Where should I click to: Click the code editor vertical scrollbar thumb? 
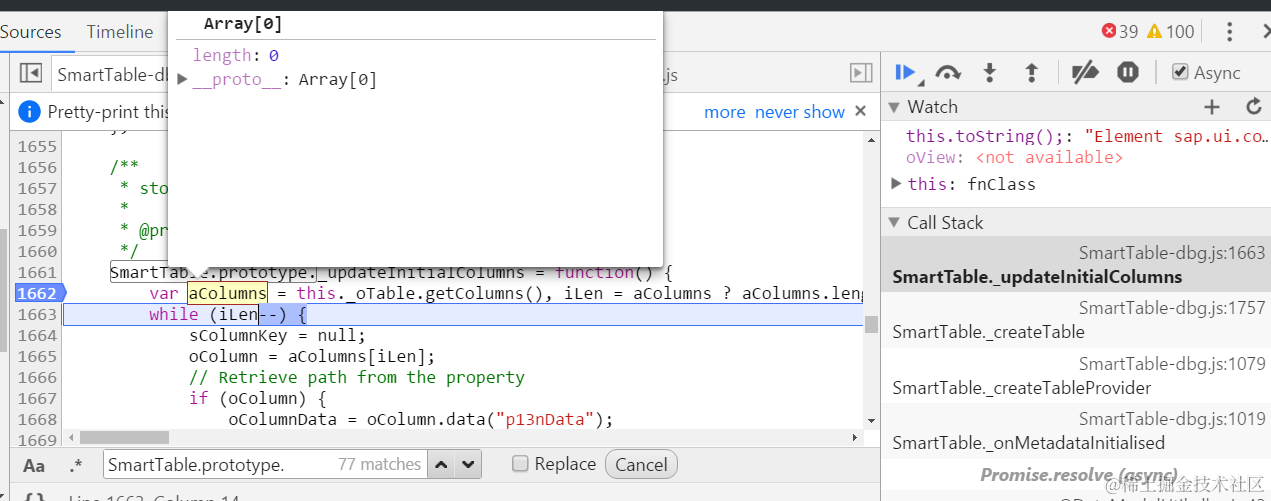pos(871,324)
